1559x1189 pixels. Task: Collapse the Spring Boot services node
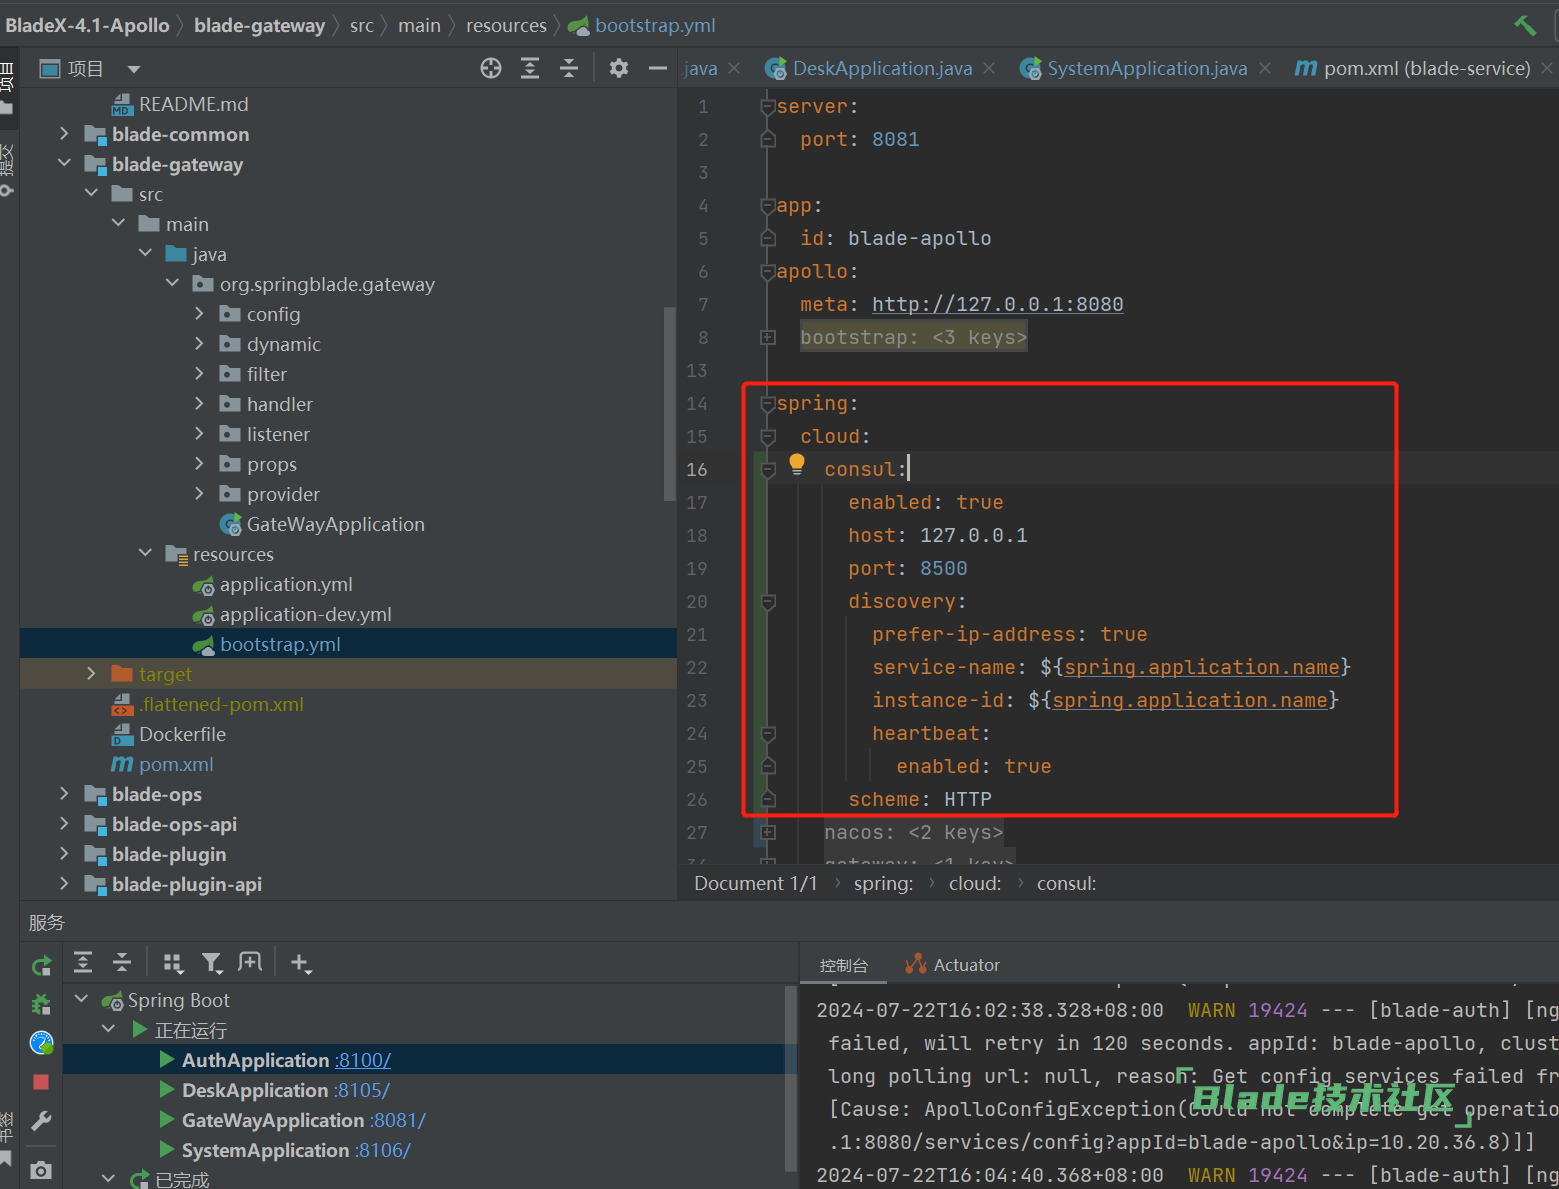(81, 1000)
